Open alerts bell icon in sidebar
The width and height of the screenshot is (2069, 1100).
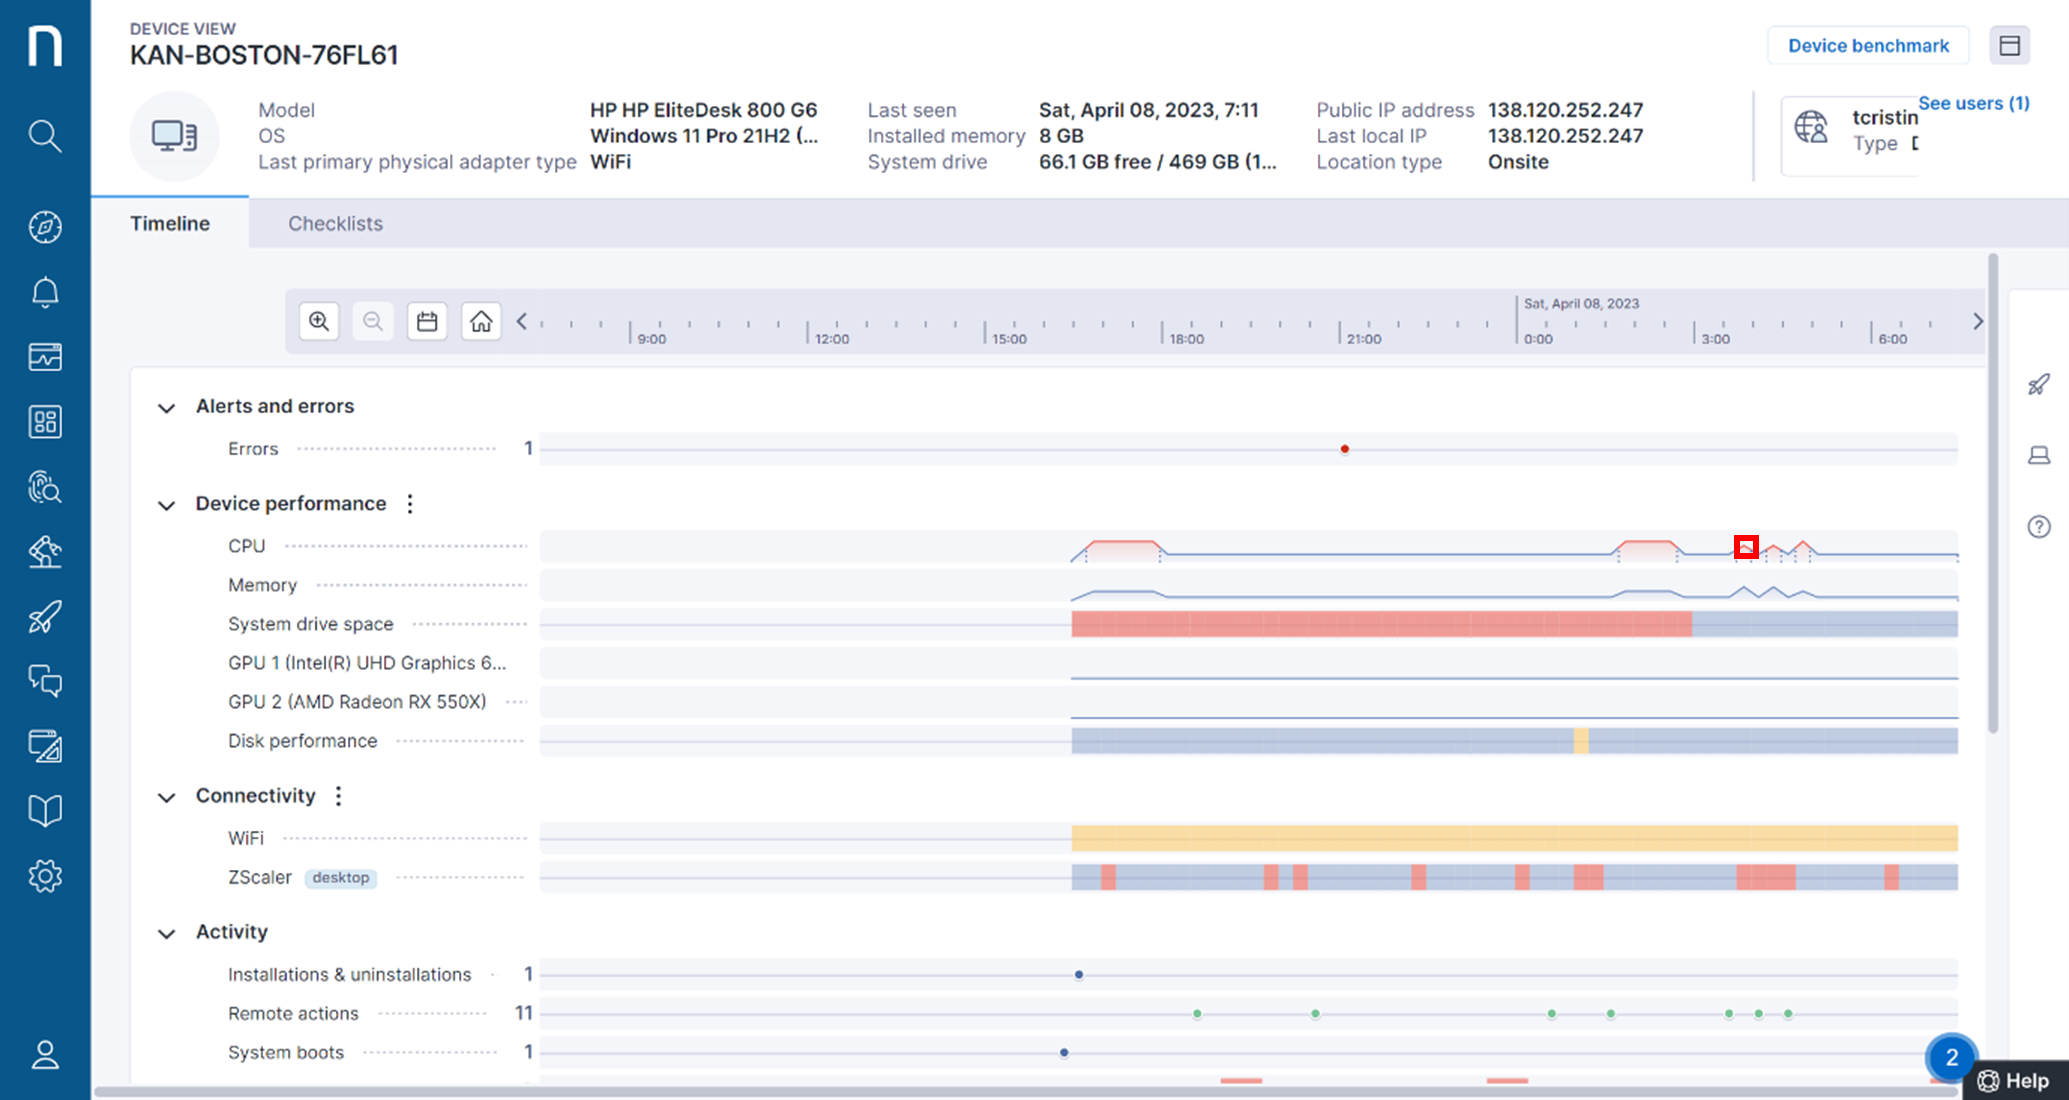pyautogui.click(x=45, y=292)
